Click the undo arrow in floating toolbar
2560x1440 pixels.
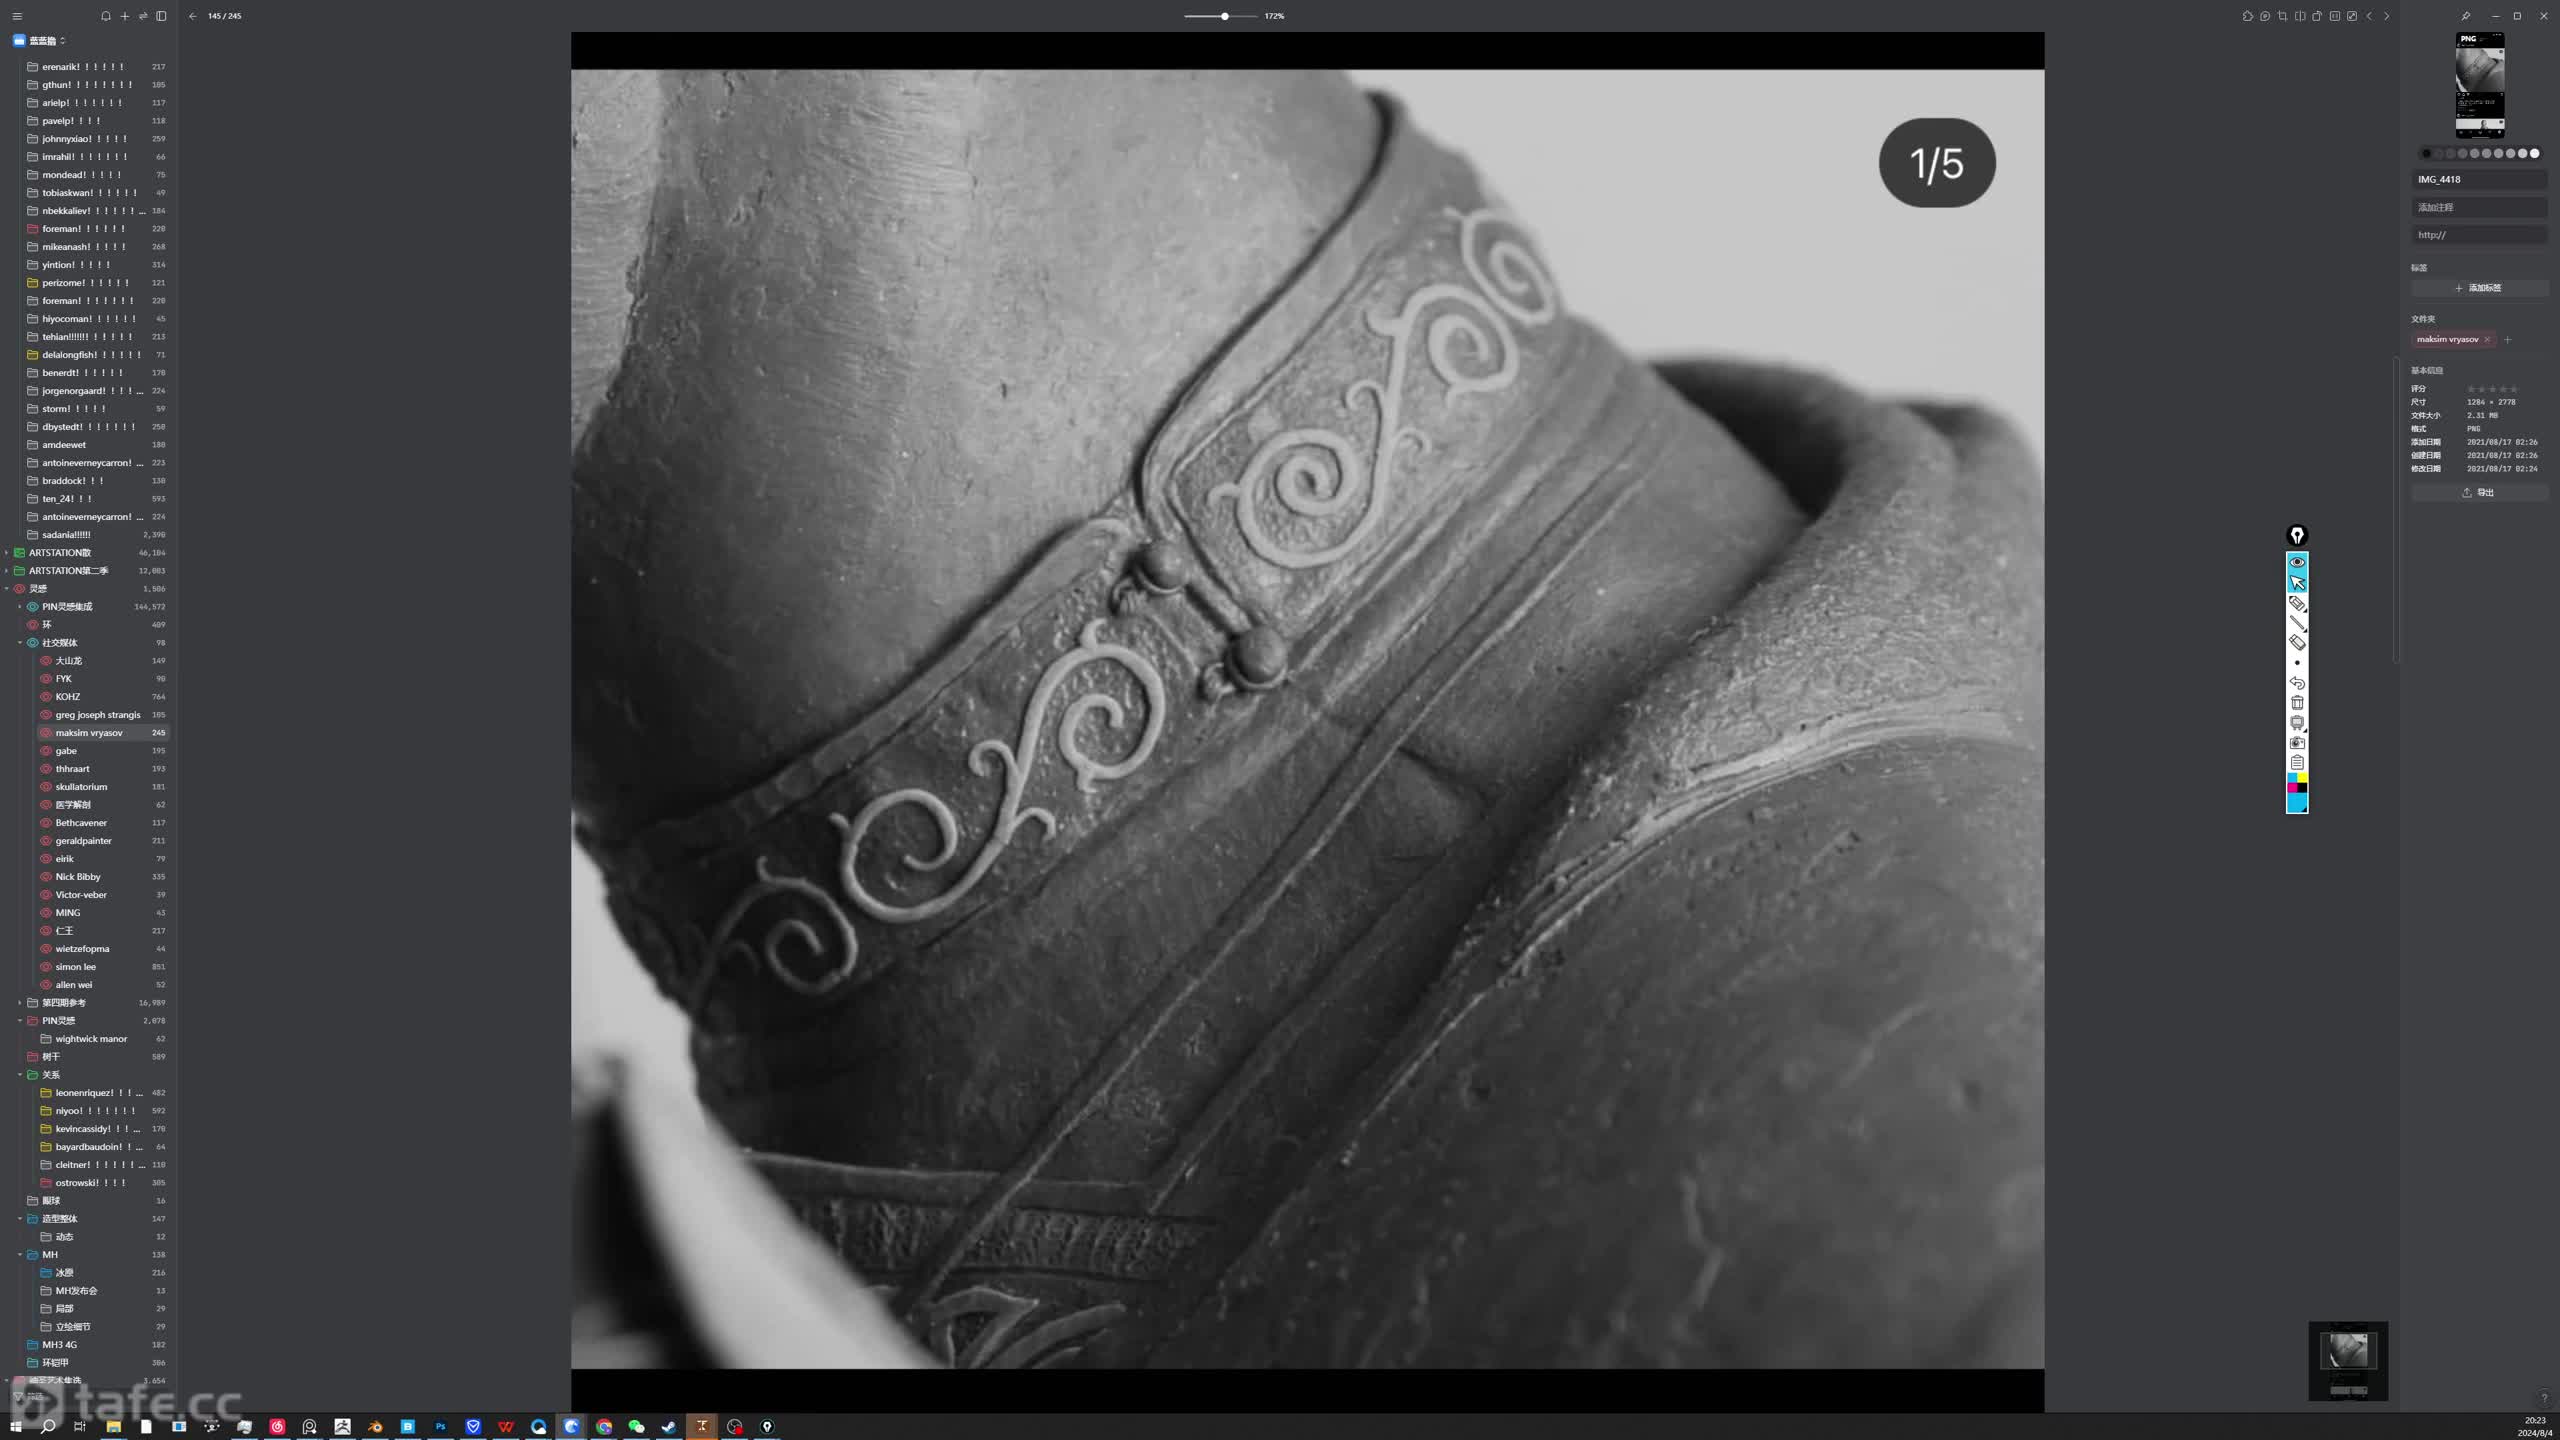(x=2297, y=683)
